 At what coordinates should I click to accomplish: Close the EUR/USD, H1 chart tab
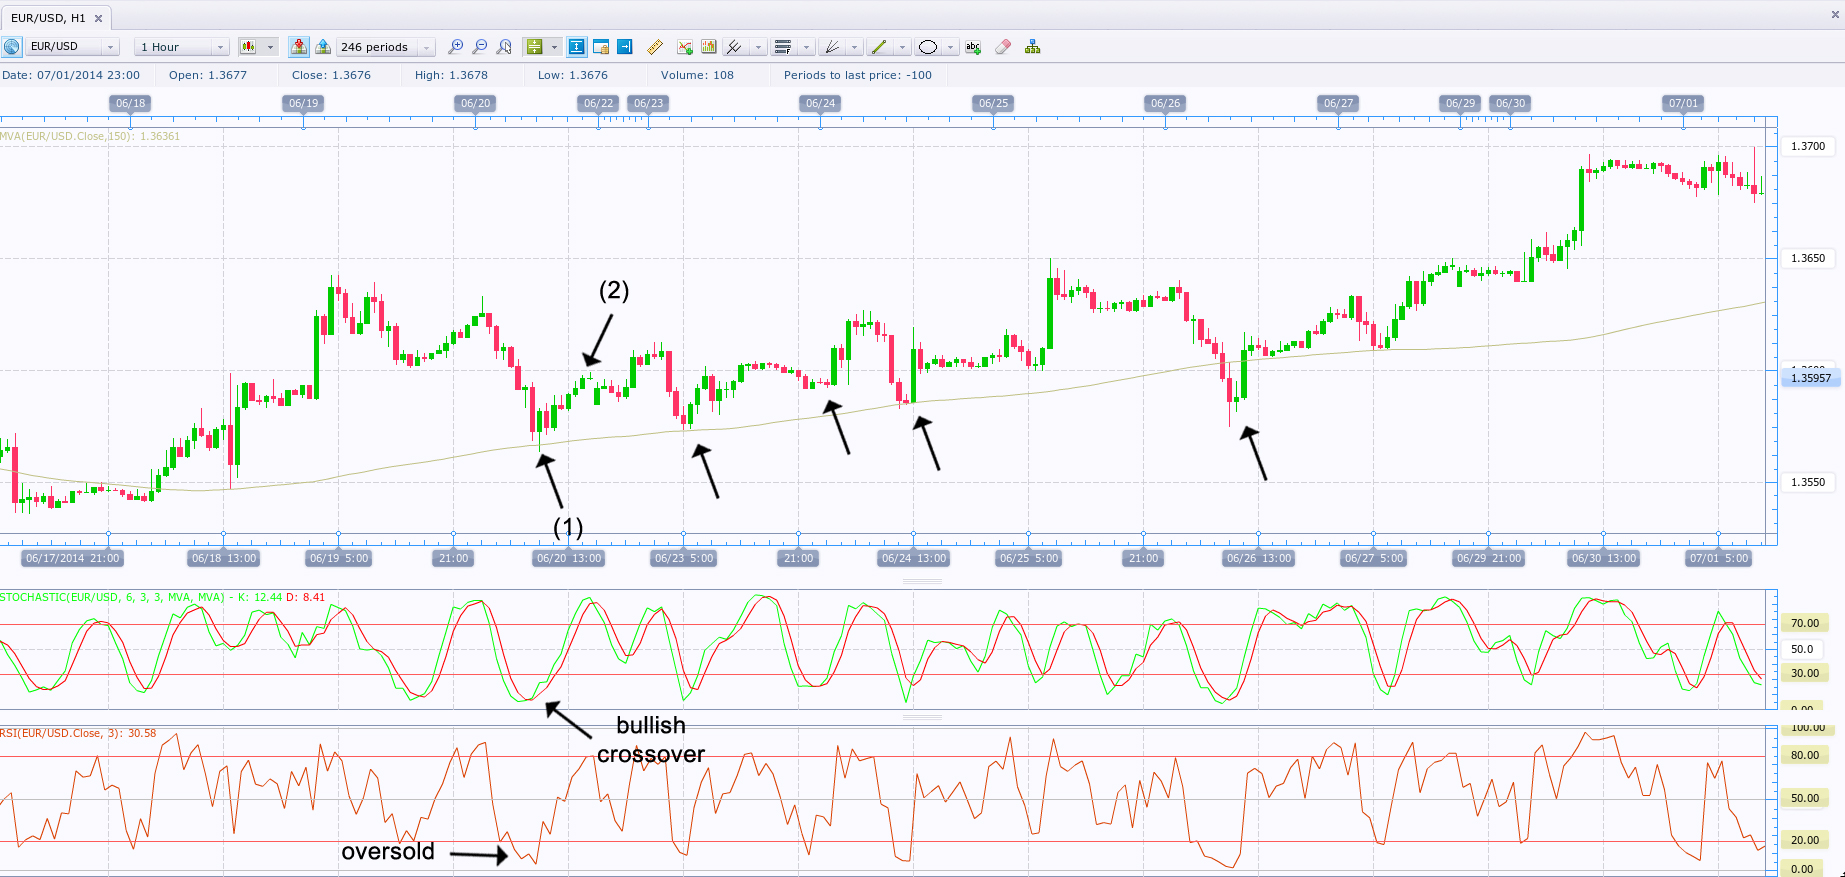click(99, 18)
